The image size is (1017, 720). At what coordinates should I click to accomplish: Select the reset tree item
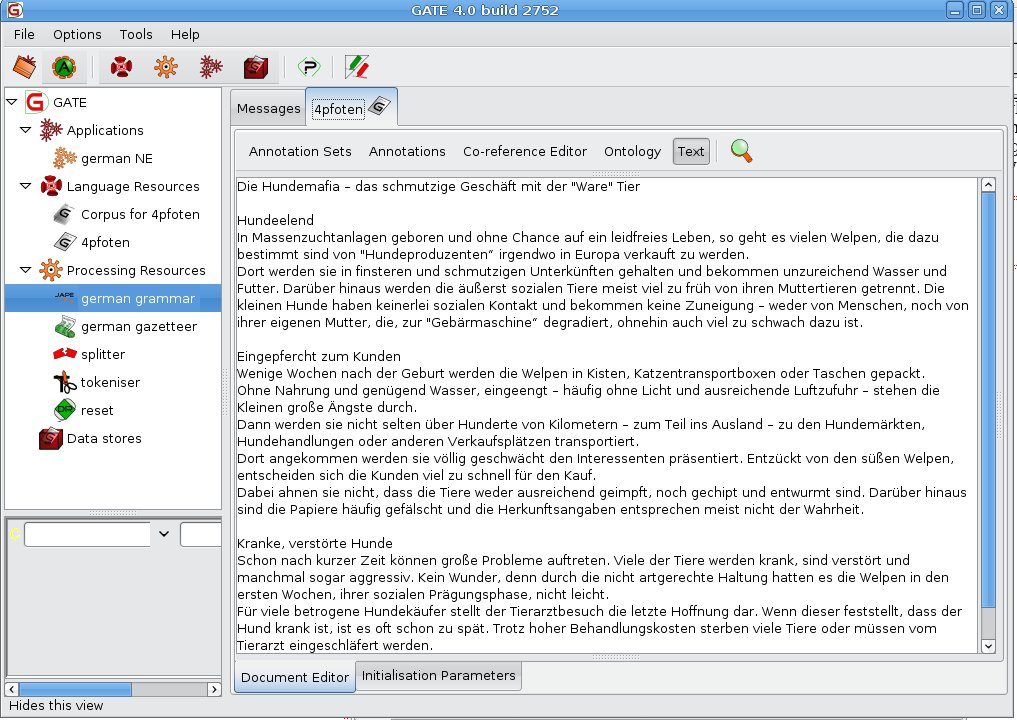coord(97,410)
